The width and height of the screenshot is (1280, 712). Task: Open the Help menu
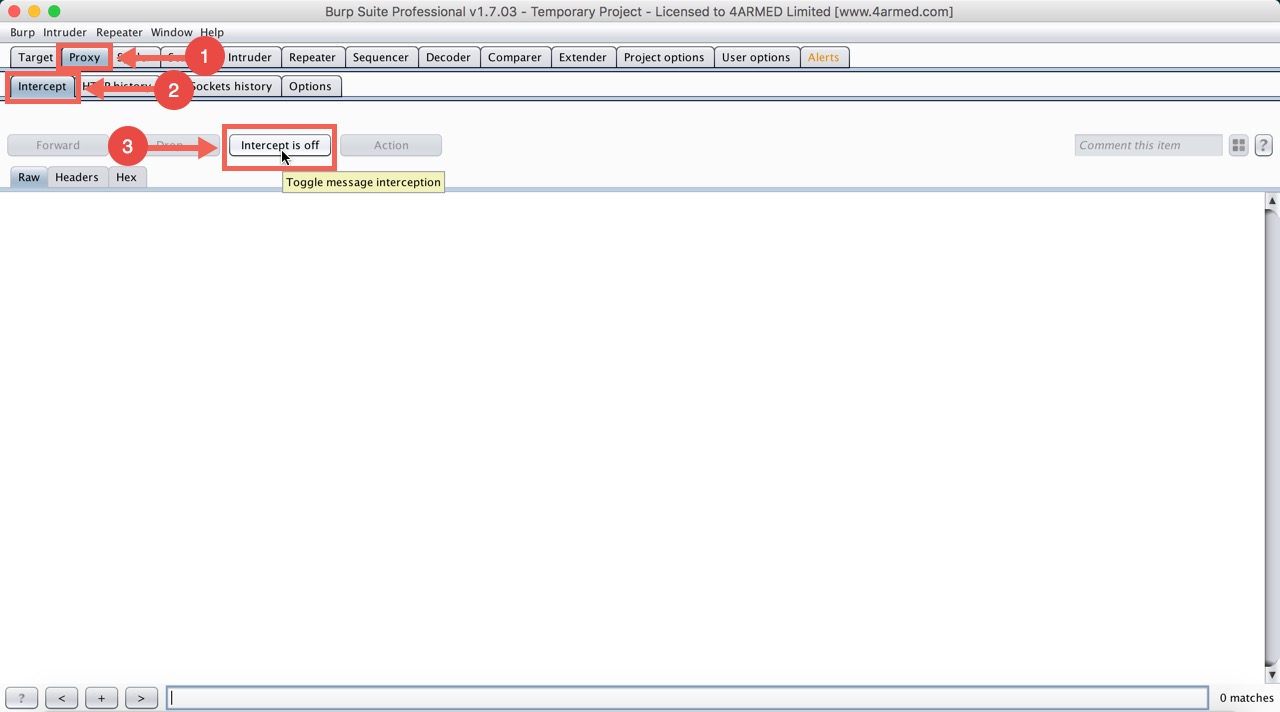212,32
